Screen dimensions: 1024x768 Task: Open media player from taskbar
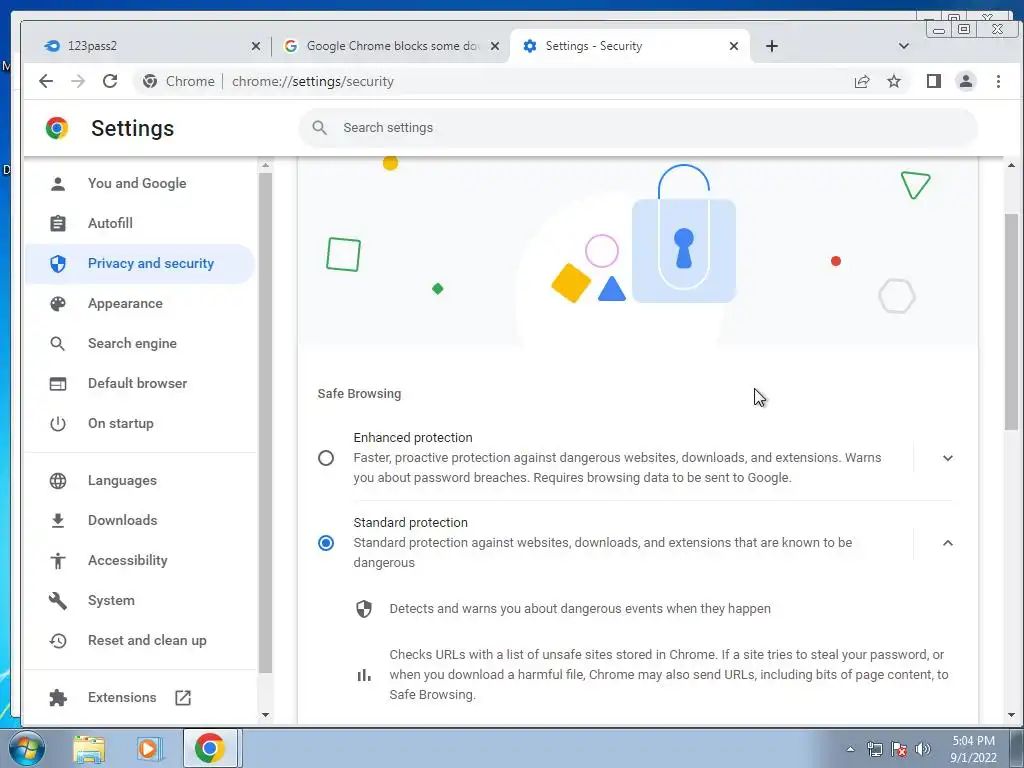pyautogui.click(x=148, y=748)
